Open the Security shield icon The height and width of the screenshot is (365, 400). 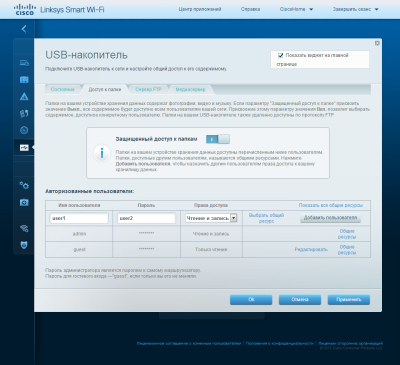point(24,245)
